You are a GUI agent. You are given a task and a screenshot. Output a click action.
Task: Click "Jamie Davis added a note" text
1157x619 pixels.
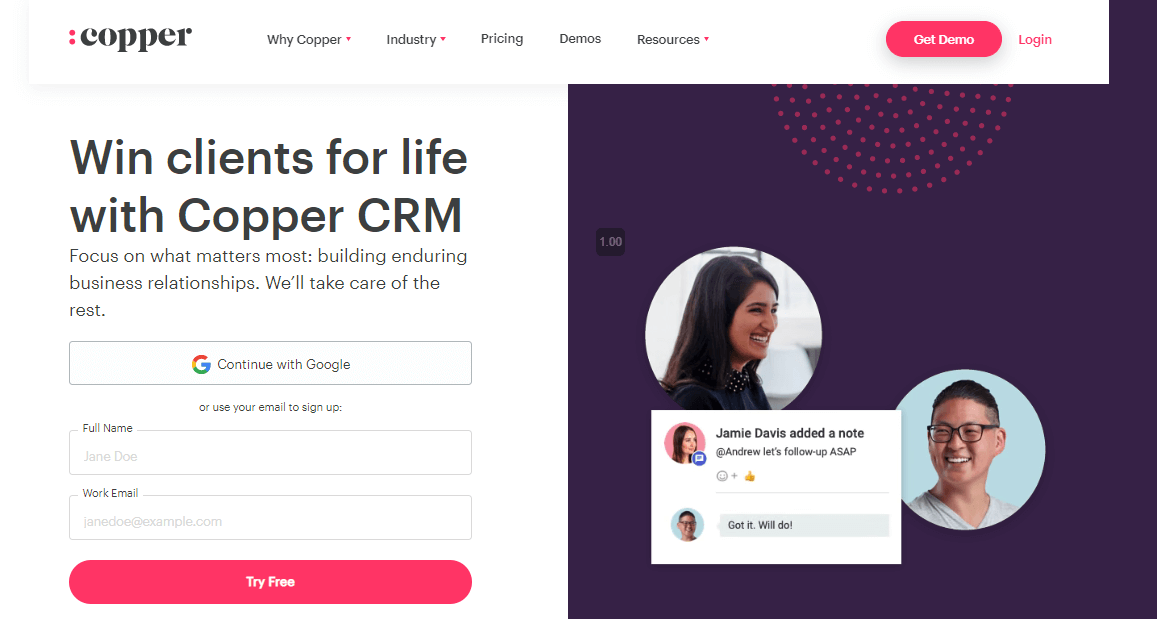[790, 433]
